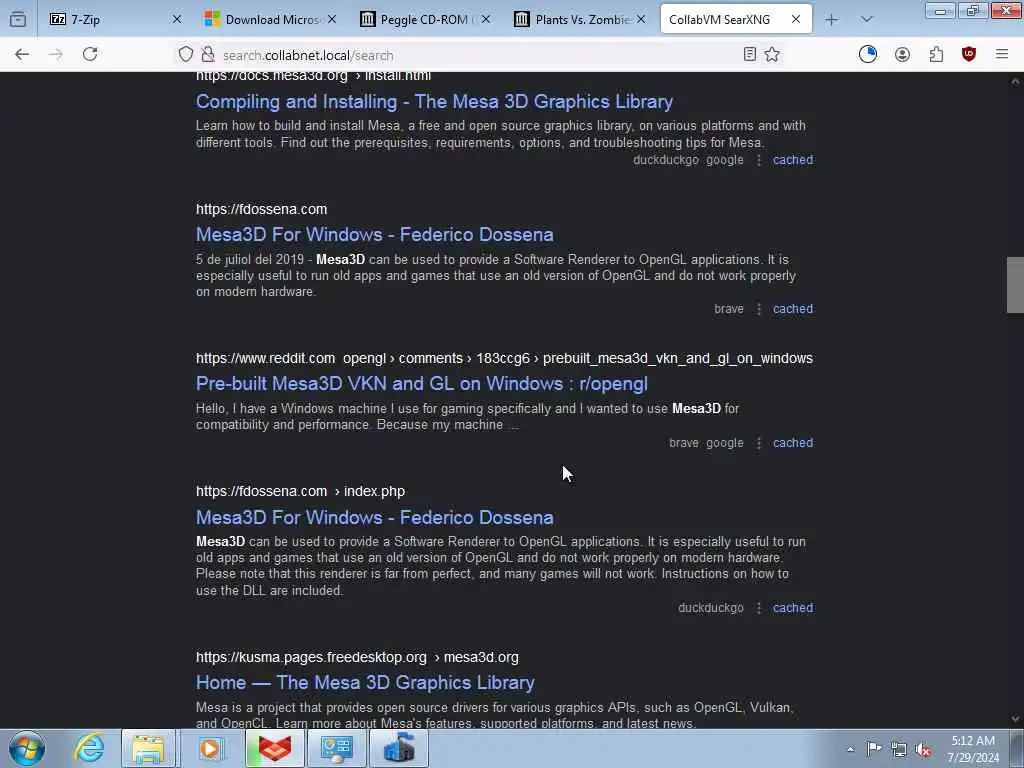Image resolution: width=1024 pixels, height=768 pixels.
Task: Open muted volume tray icon
Action: 923,750
